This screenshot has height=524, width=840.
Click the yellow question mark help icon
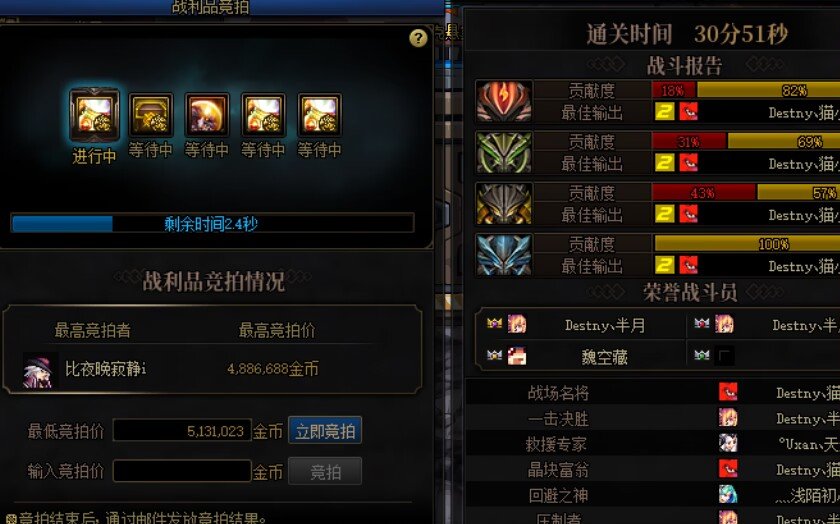(x=418, y=38)
